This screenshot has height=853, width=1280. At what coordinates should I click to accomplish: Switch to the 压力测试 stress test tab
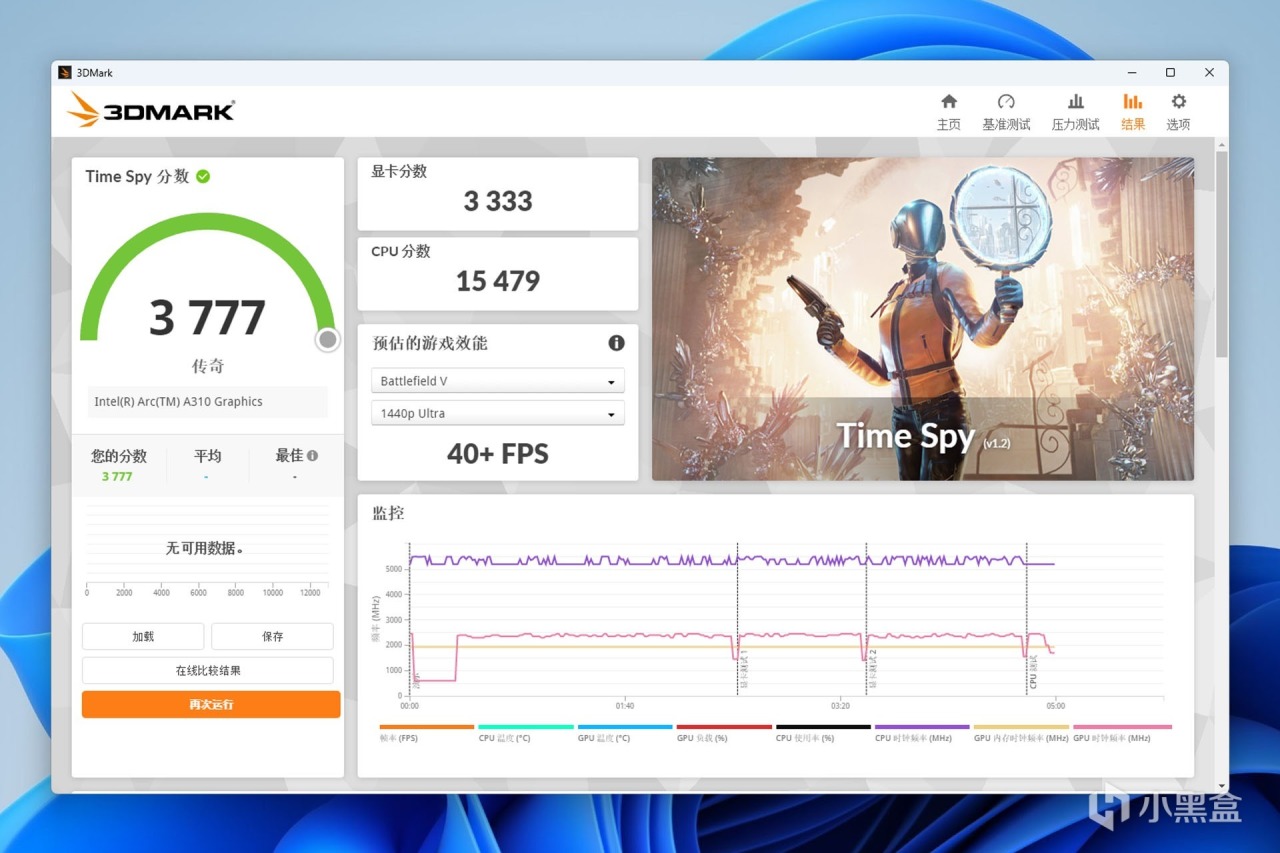coord(1075,112)
